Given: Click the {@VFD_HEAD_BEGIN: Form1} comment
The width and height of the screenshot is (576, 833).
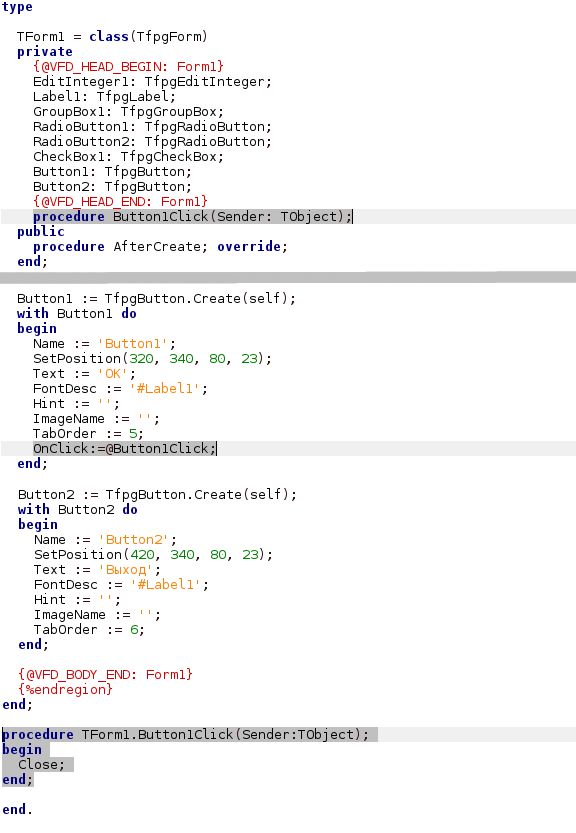Looking at the screenshot, I should click(x=129, y=66).
